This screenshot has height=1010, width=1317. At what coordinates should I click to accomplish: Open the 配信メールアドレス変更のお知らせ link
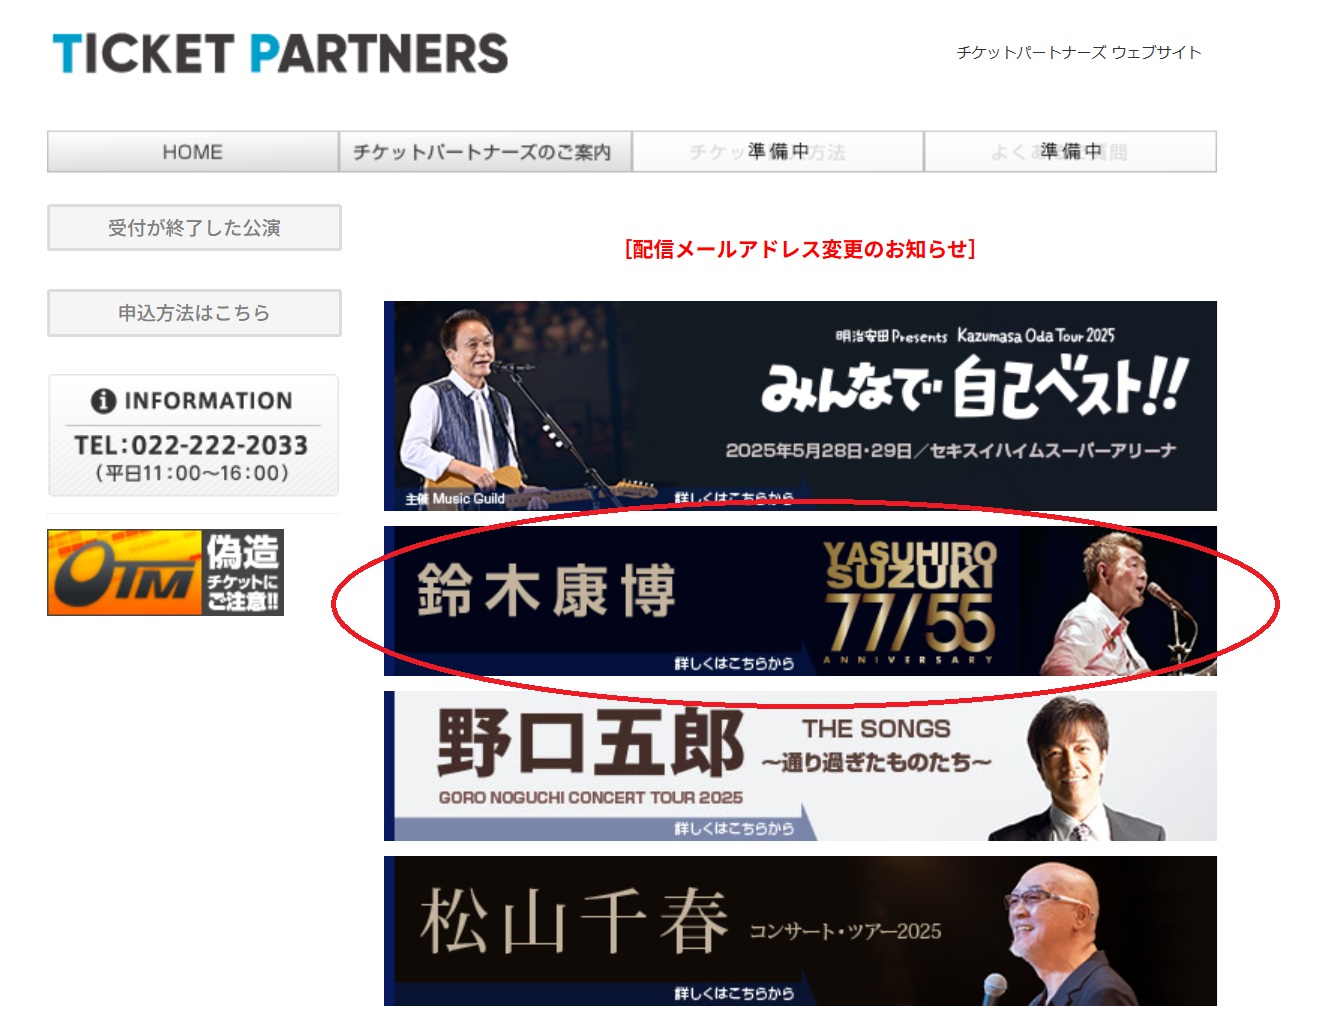pyautogui.click(x=800, y=249)
